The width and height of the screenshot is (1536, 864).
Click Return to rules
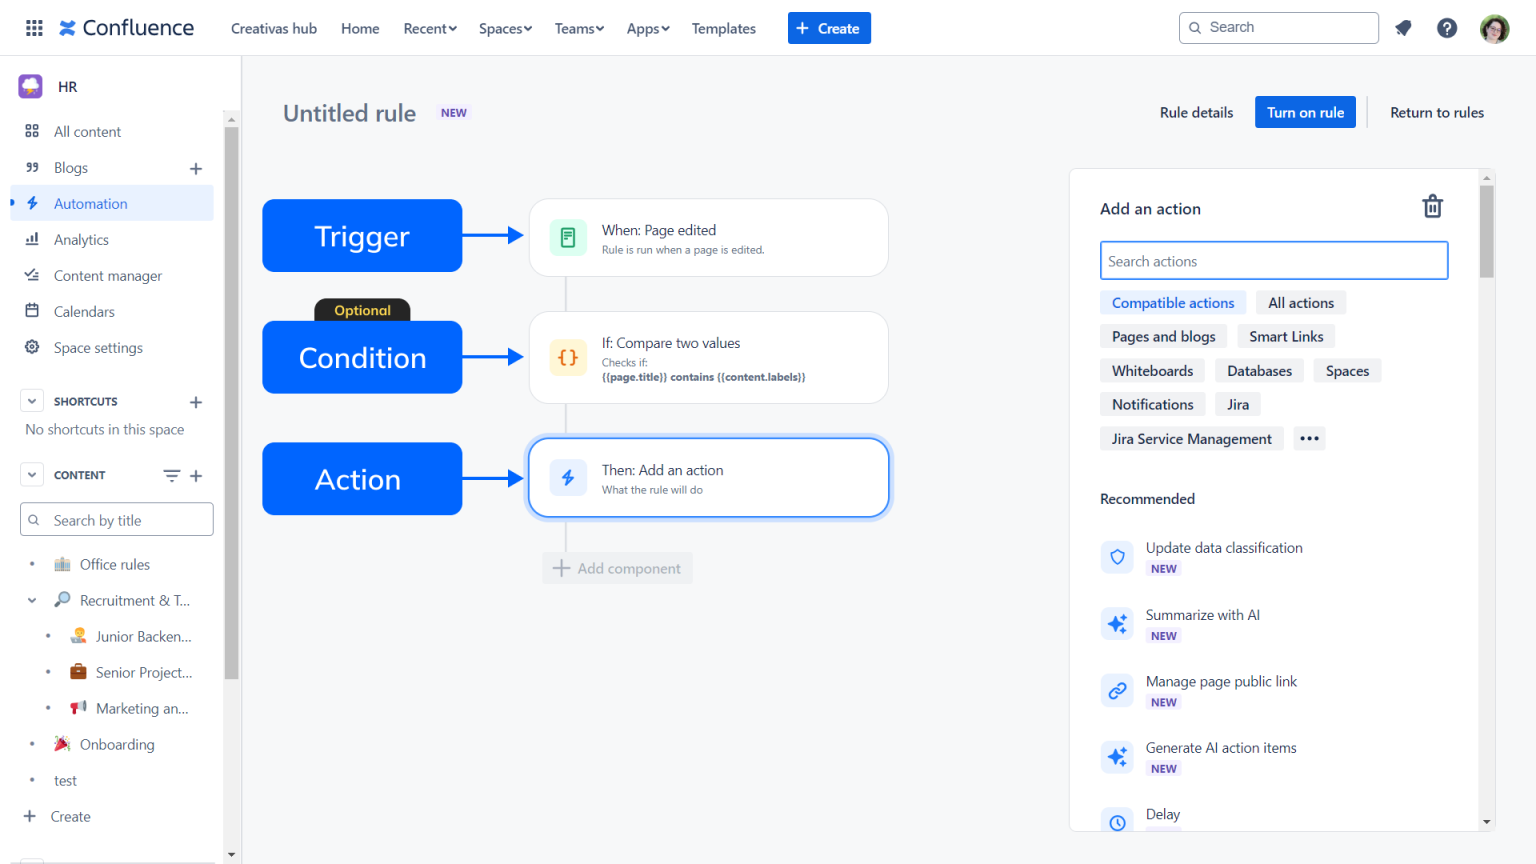[x=1437, y=112]
